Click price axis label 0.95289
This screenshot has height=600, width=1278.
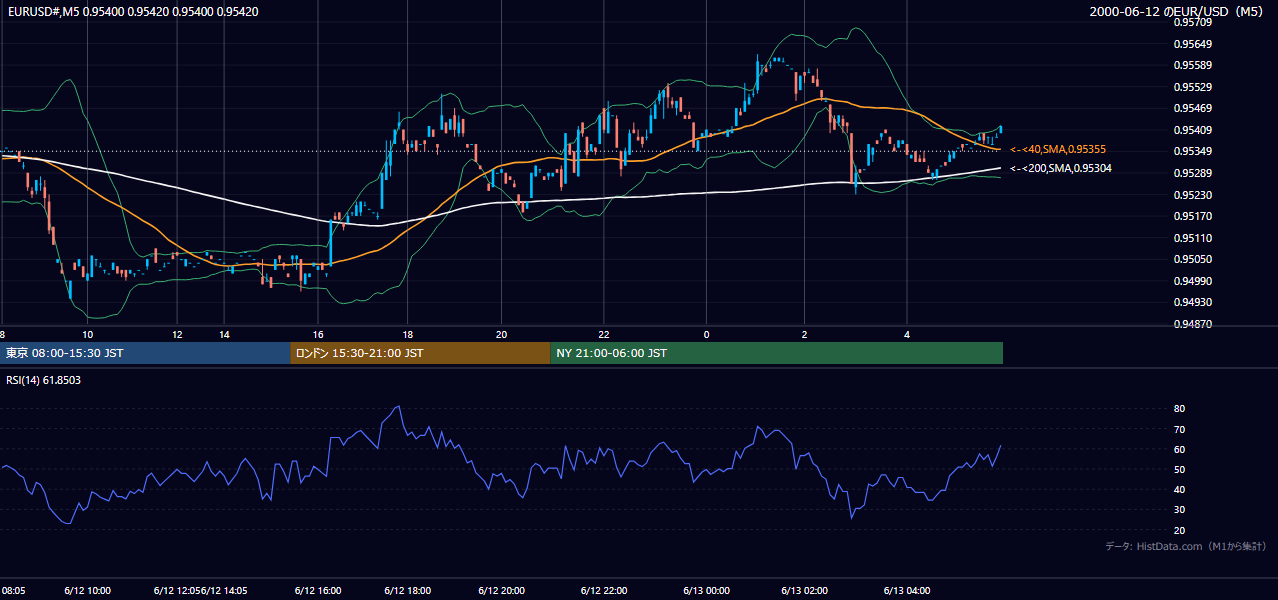coord(1193,173)
